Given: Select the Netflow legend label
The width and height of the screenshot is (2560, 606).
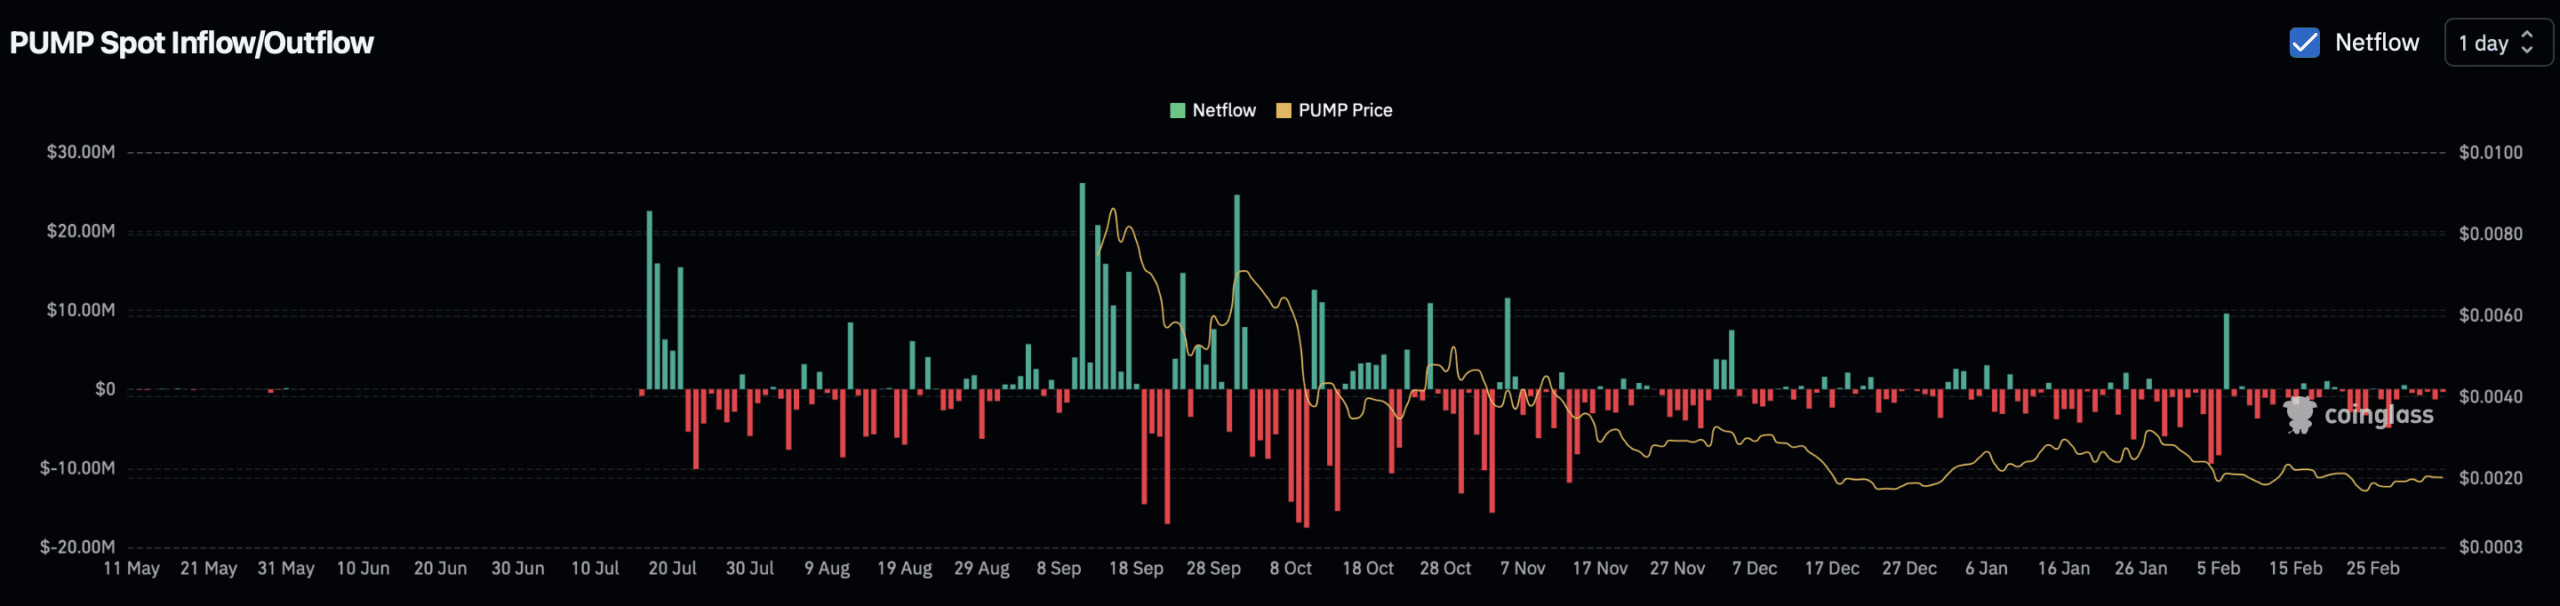Looking at the screenshot, I should [1224, 110].
